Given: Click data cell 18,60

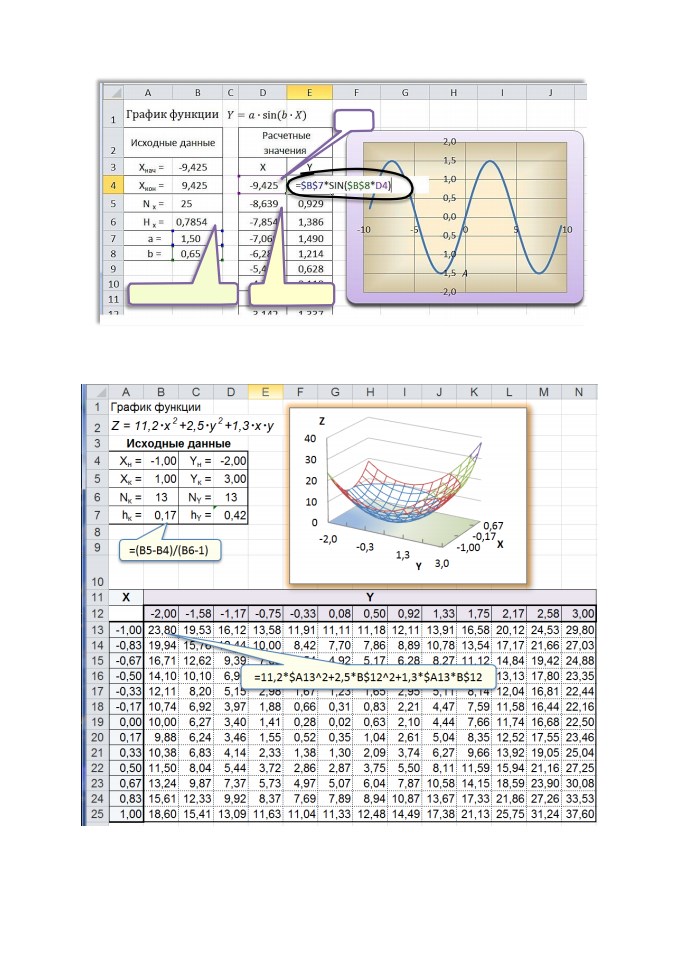Looking at the screenshot, I should [162, 814].
